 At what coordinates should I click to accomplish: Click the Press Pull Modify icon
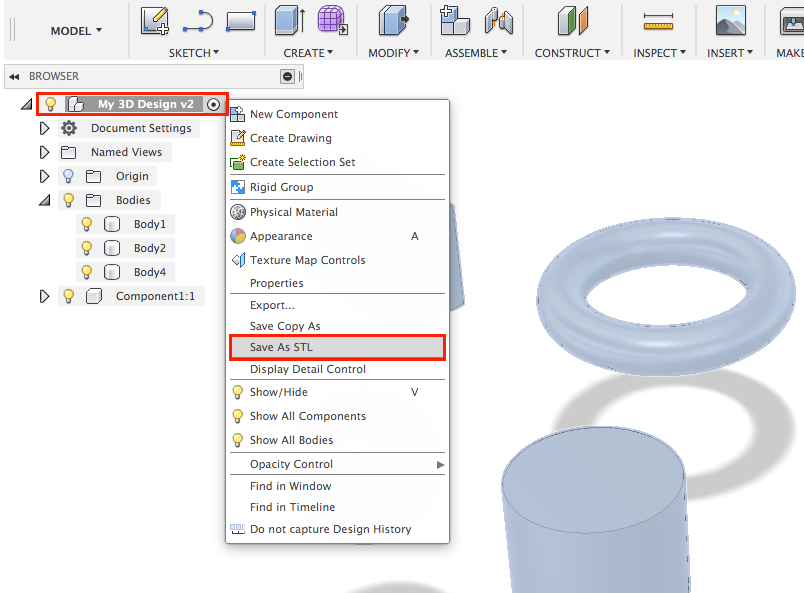click(x=391, y=20)
